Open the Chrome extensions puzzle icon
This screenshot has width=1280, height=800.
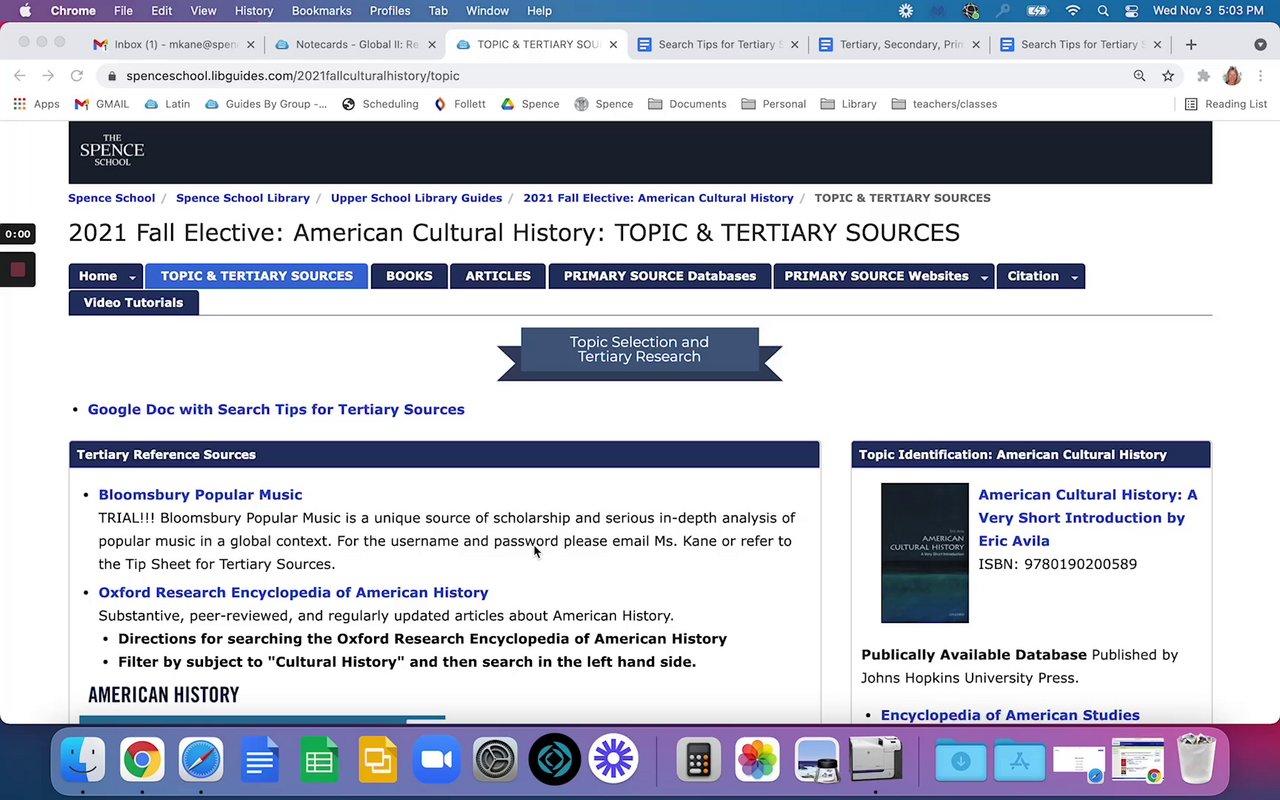1203,76
